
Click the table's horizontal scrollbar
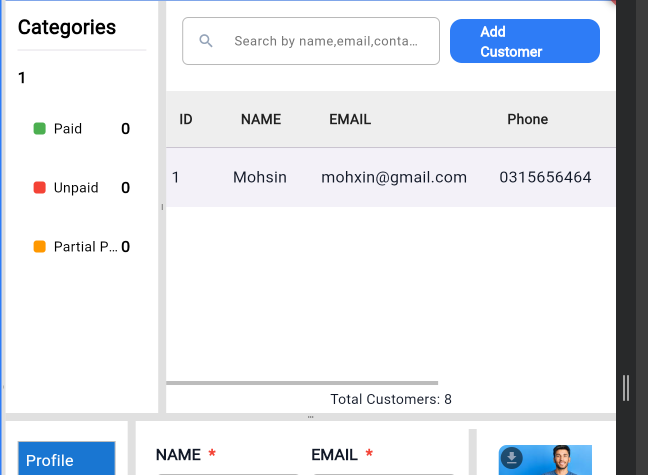[302, 383]
